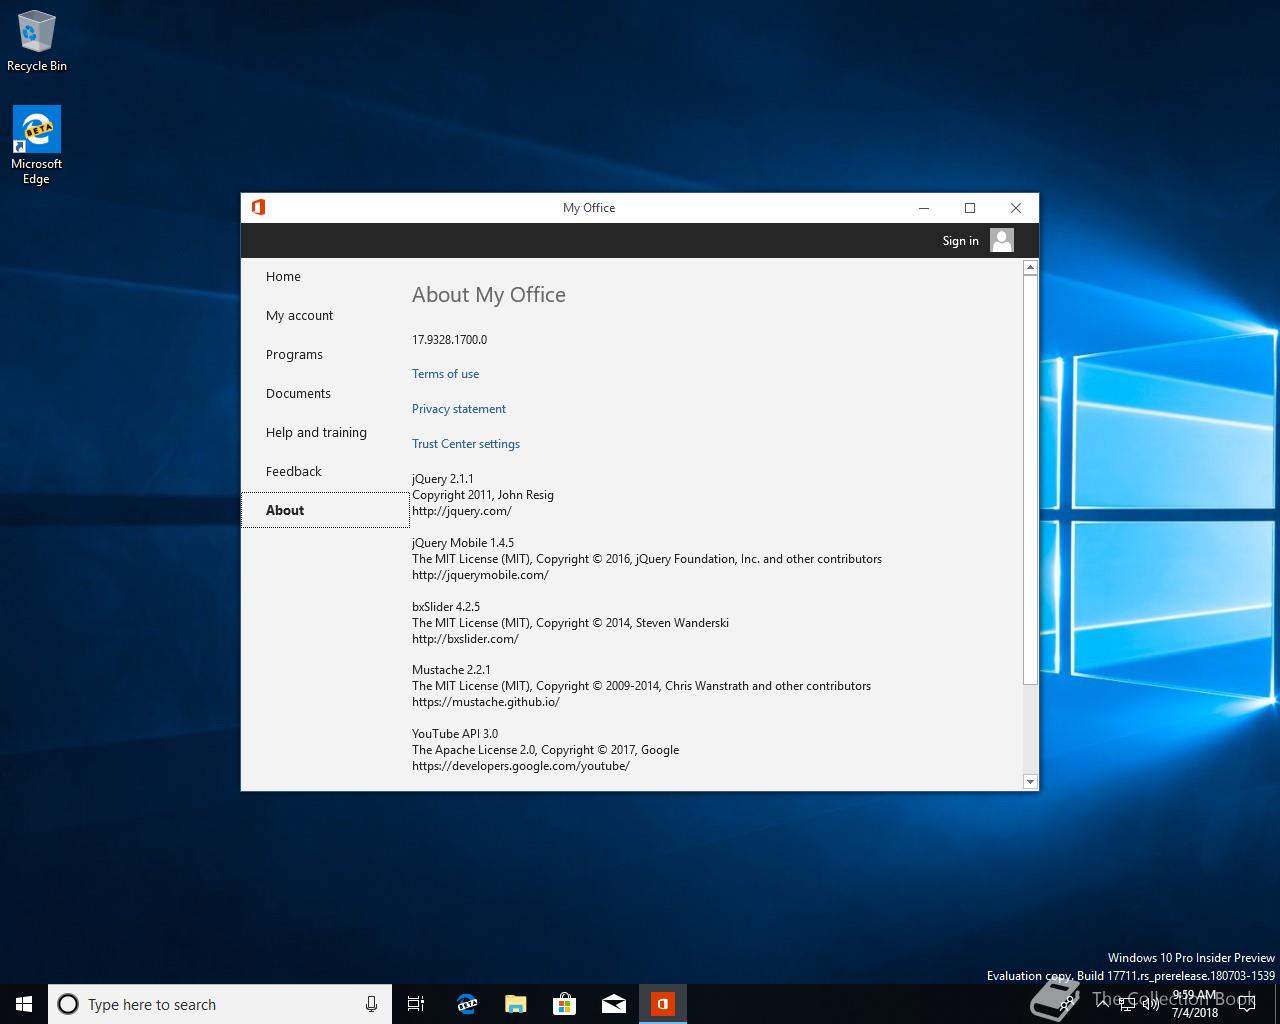Open Programs section
The height and width of the screenshot is (1024, 1280).
coord(294,355)
